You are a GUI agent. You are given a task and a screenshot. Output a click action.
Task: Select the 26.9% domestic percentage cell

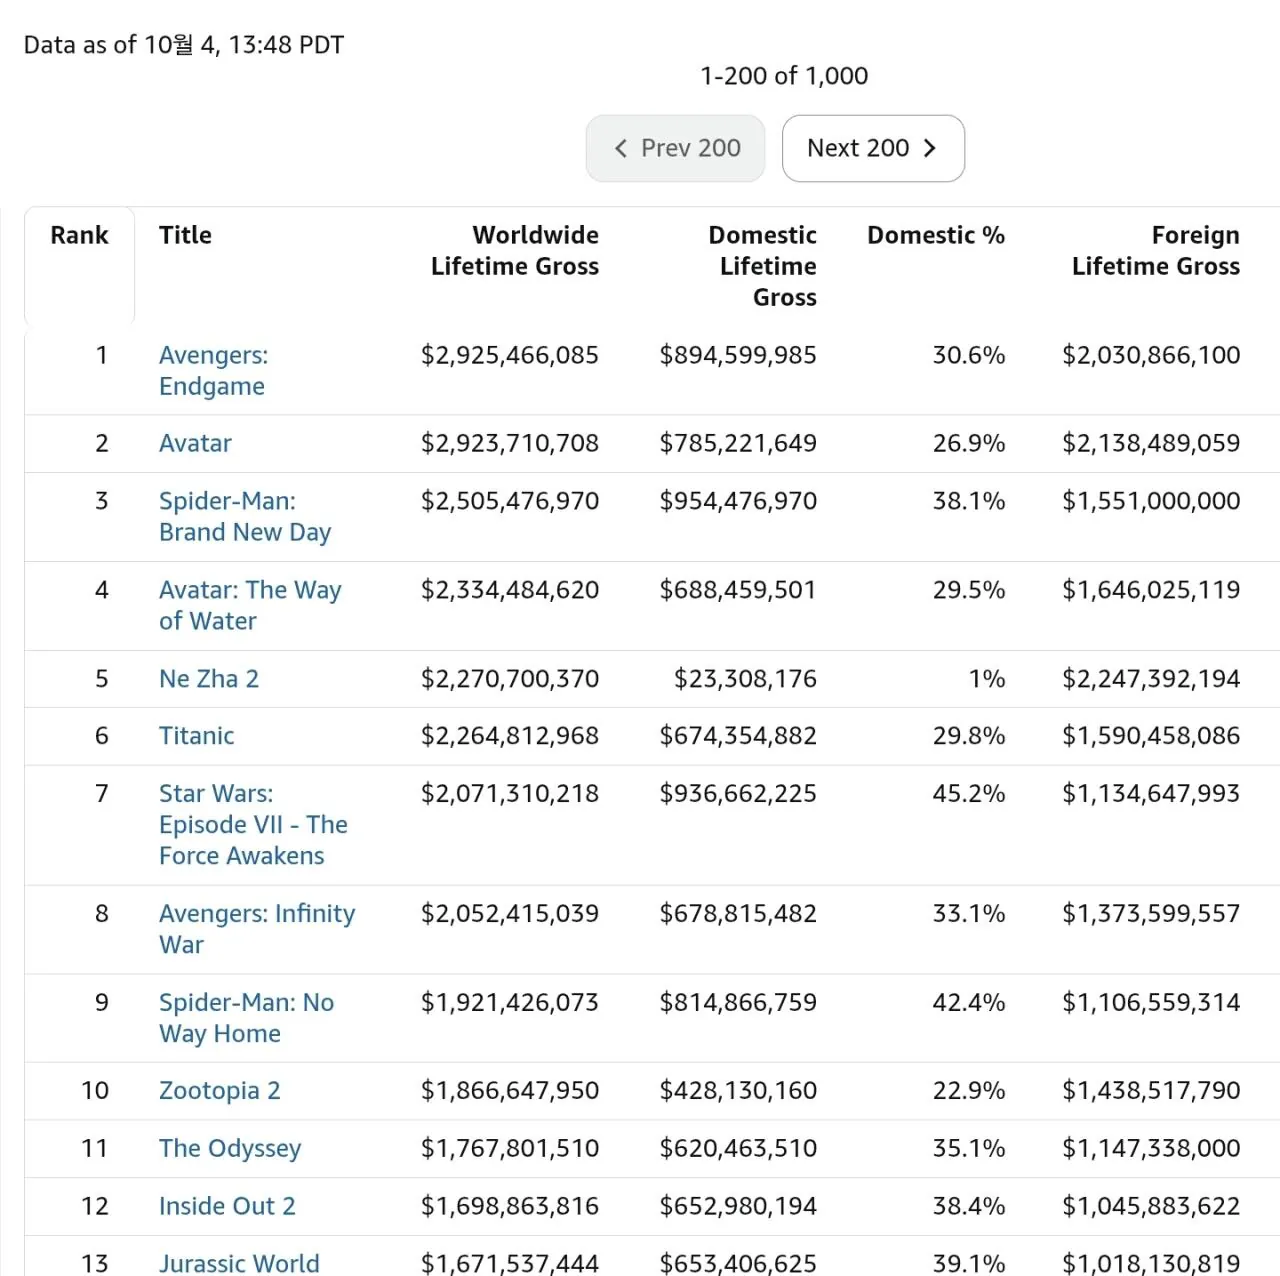tap(969, 443)
